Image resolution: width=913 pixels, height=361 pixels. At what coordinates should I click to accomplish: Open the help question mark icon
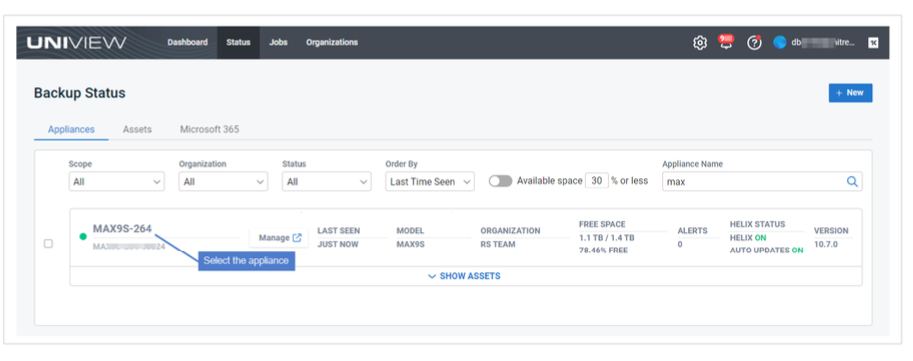pos(754,43)
